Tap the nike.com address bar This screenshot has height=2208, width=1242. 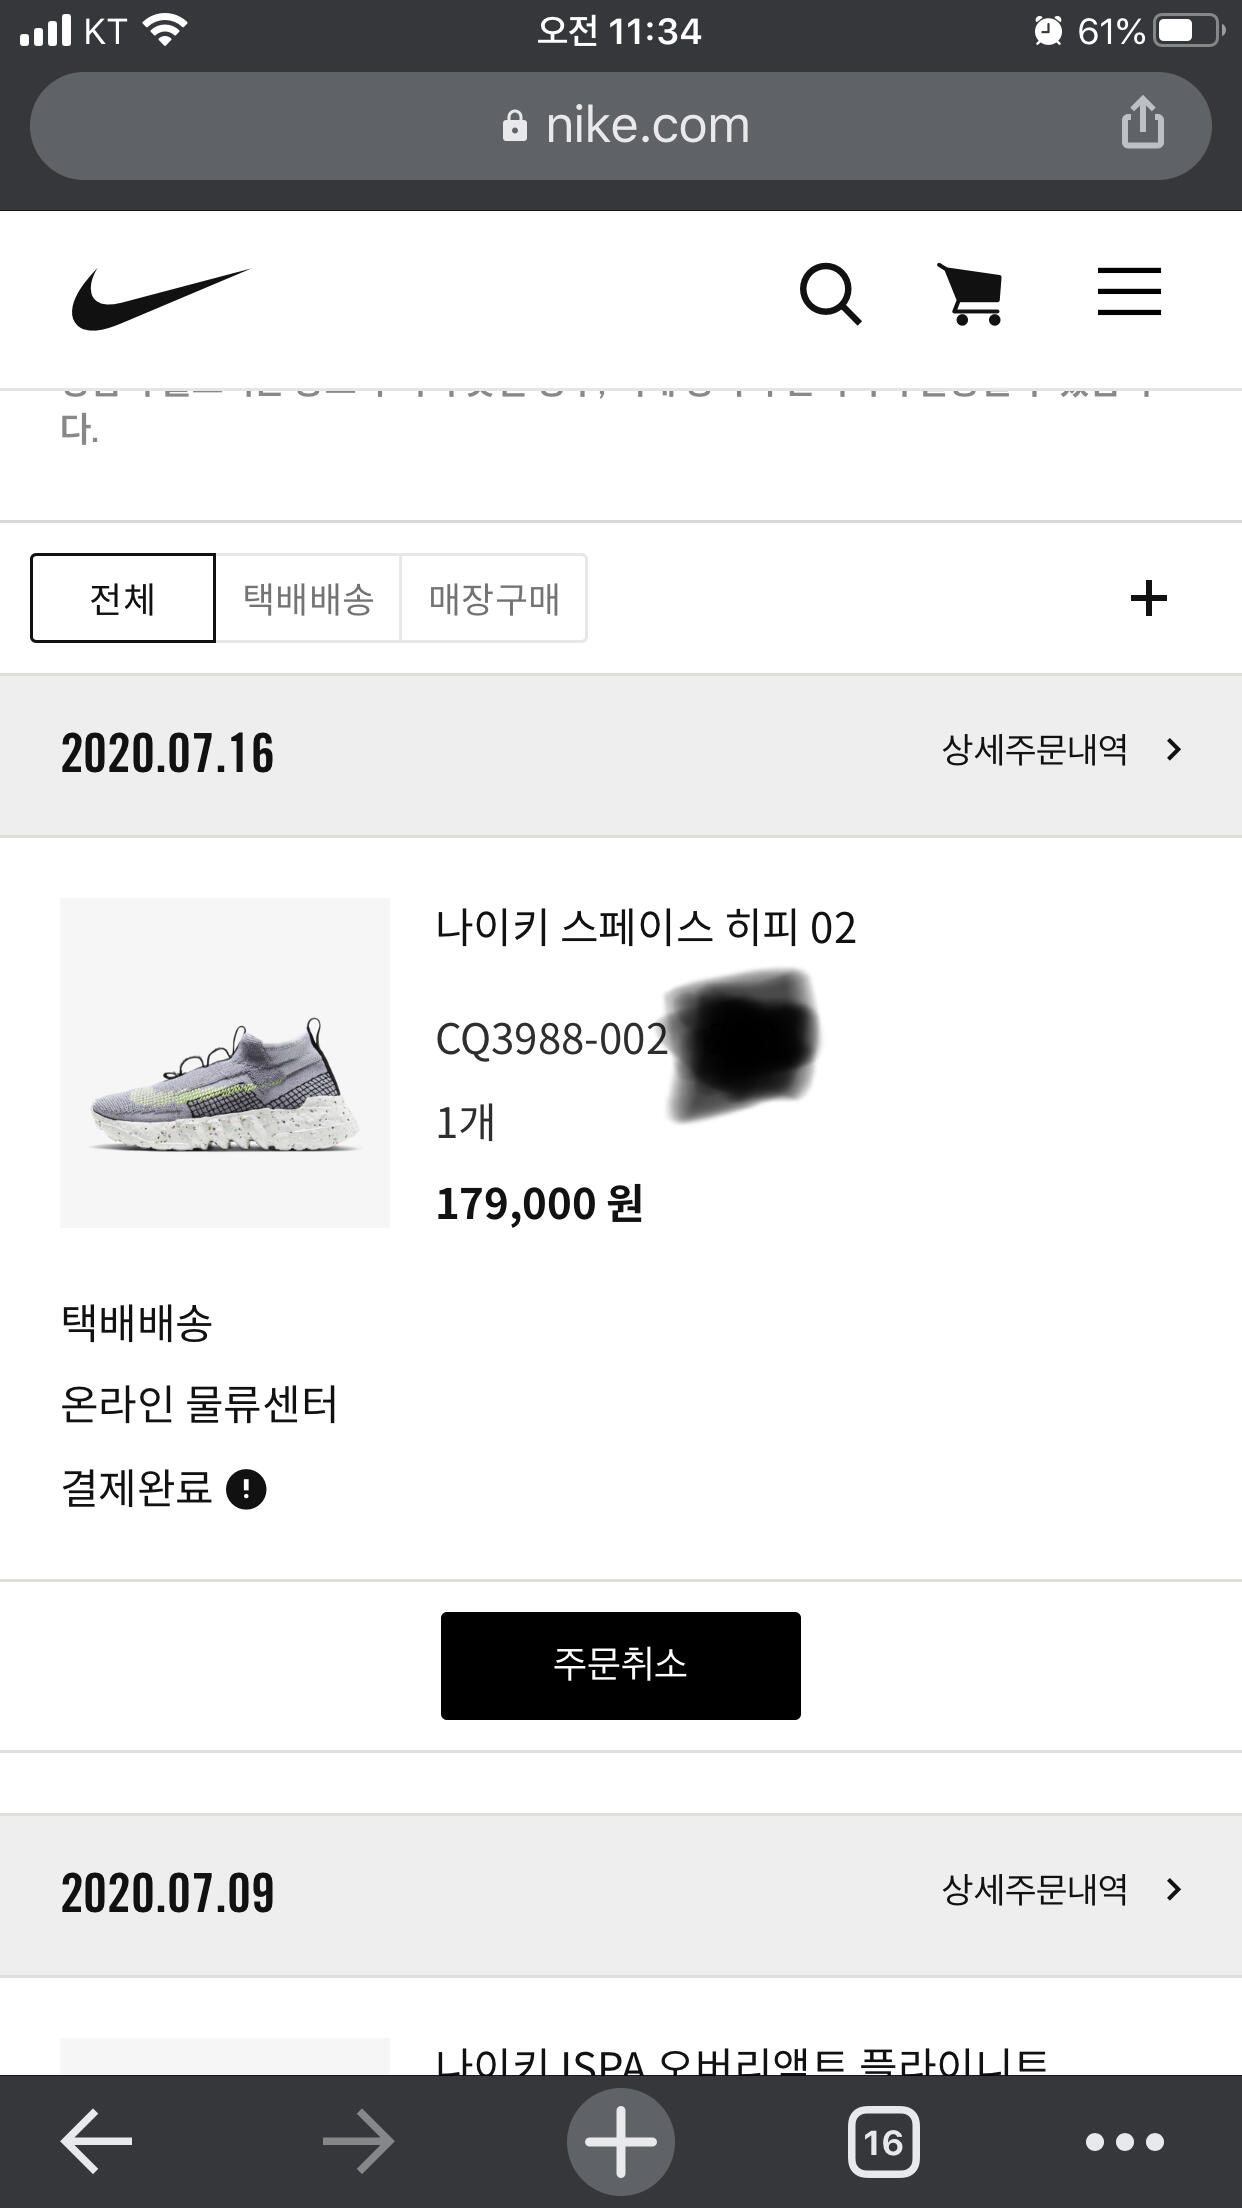tap(621, 126)
